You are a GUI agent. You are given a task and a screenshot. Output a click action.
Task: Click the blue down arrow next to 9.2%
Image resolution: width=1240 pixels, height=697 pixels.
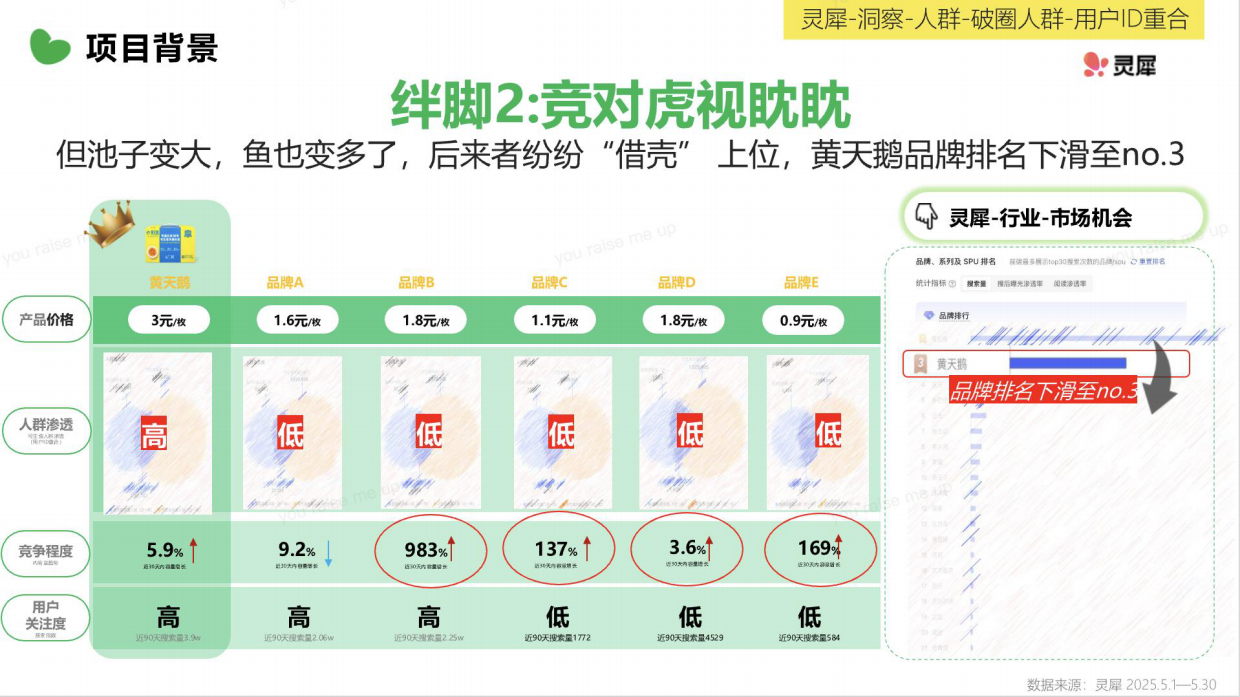pos(328,552)
